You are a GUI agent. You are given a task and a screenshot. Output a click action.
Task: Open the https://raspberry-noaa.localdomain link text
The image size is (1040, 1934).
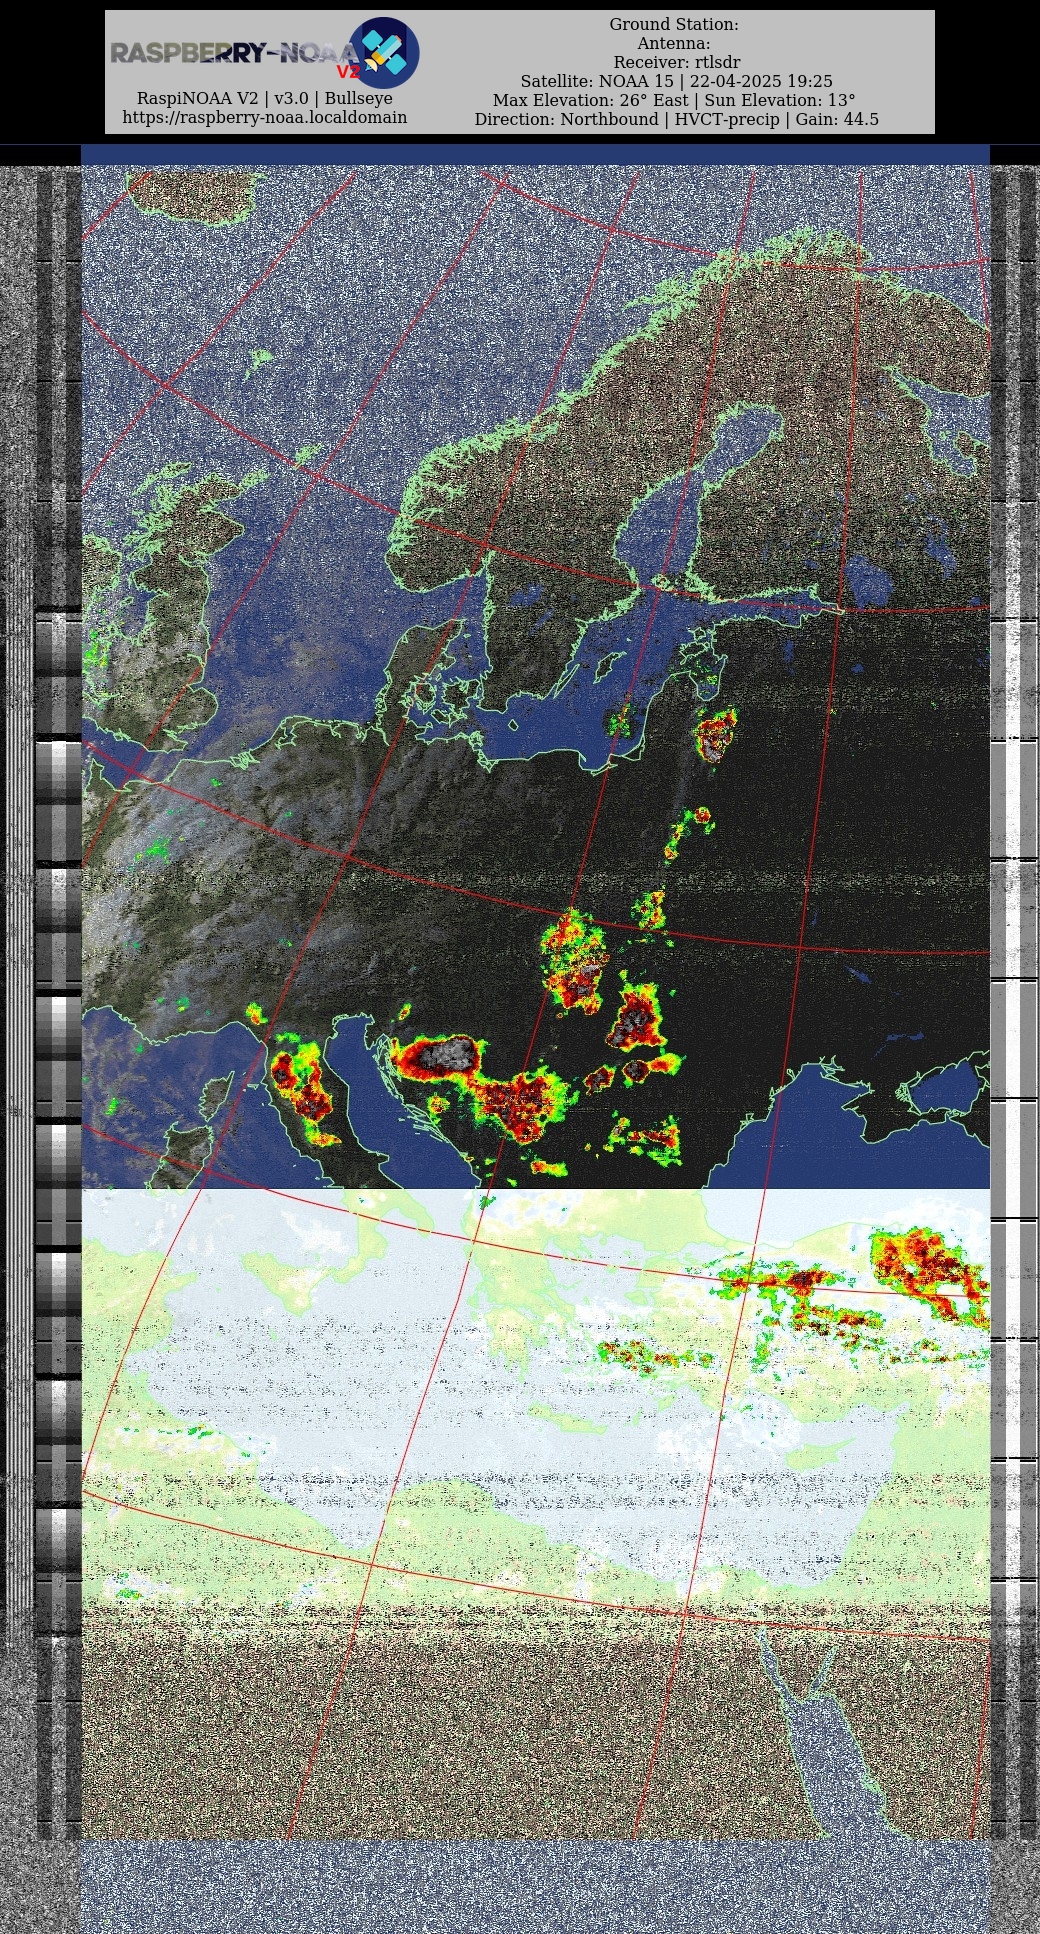click(x=265, y=118)
